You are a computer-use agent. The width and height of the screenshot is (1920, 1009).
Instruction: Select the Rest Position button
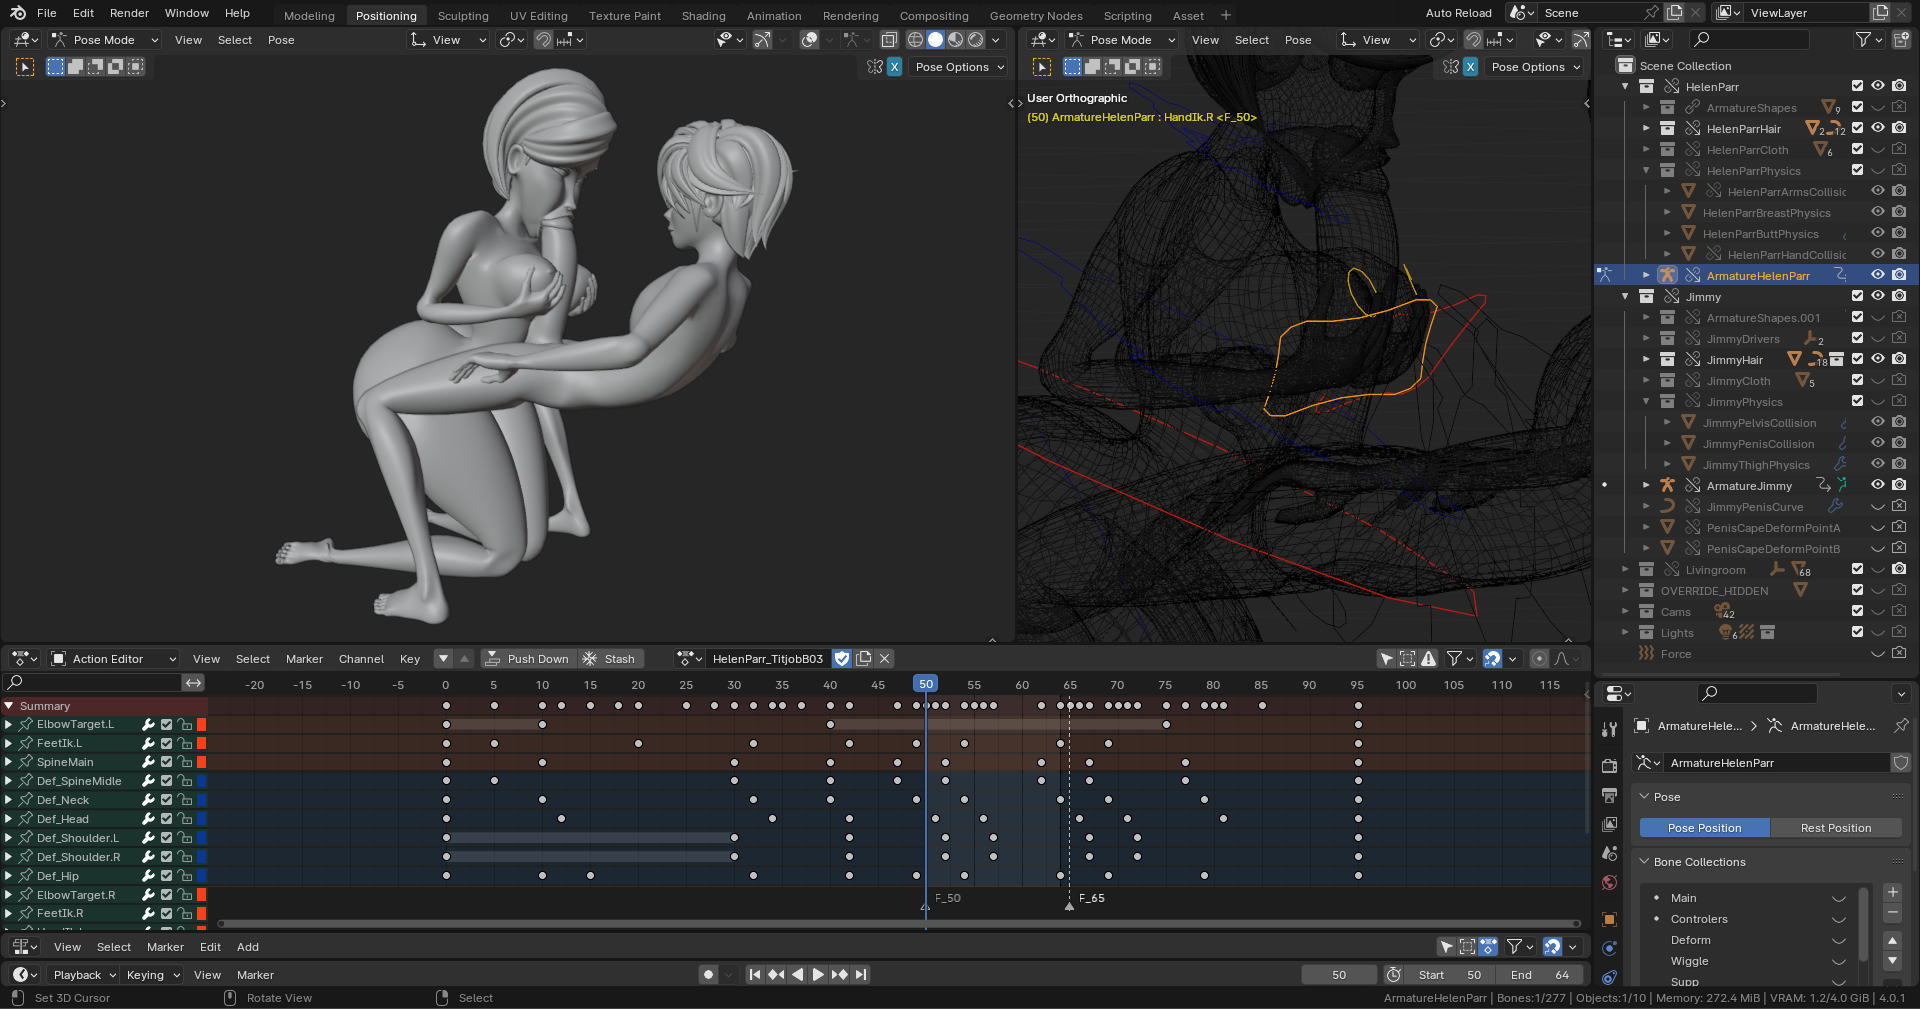1836,828
